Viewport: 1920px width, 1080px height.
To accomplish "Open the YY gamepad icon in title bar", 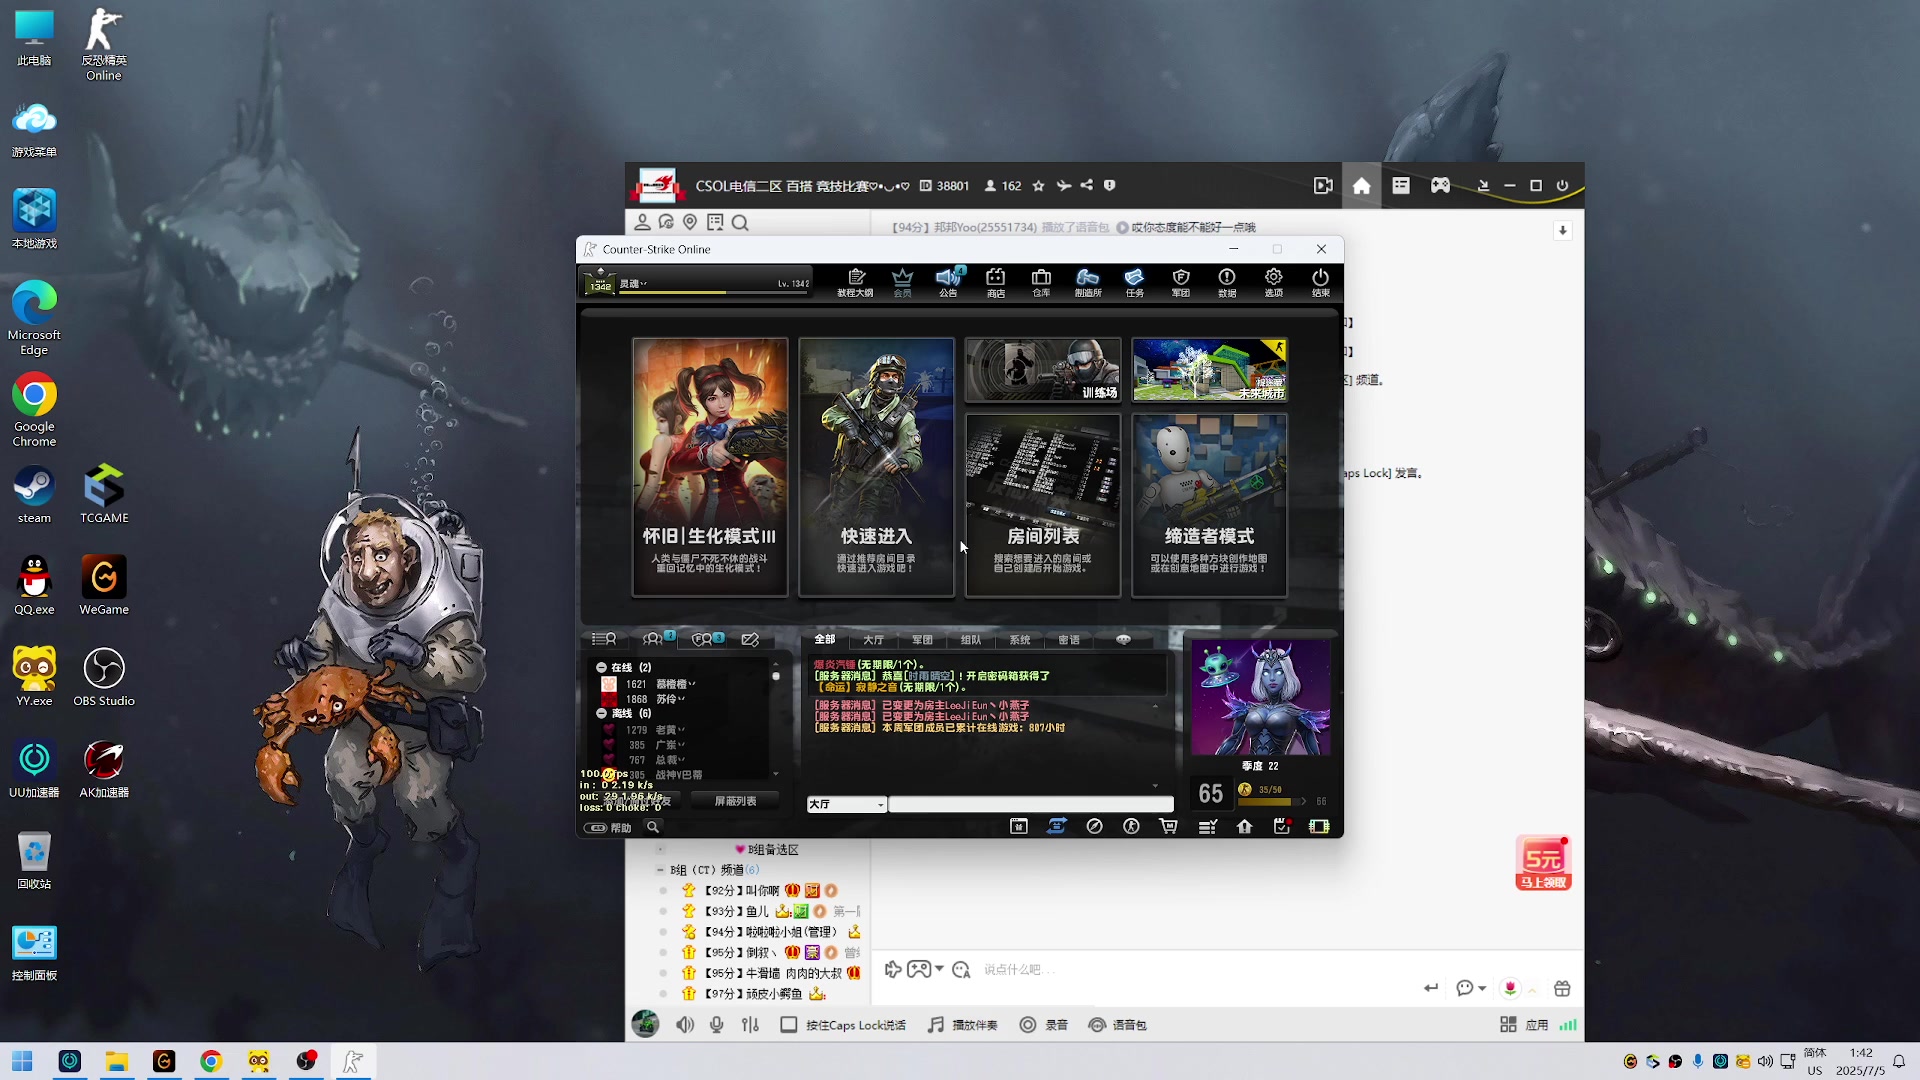I will 1440,186.
